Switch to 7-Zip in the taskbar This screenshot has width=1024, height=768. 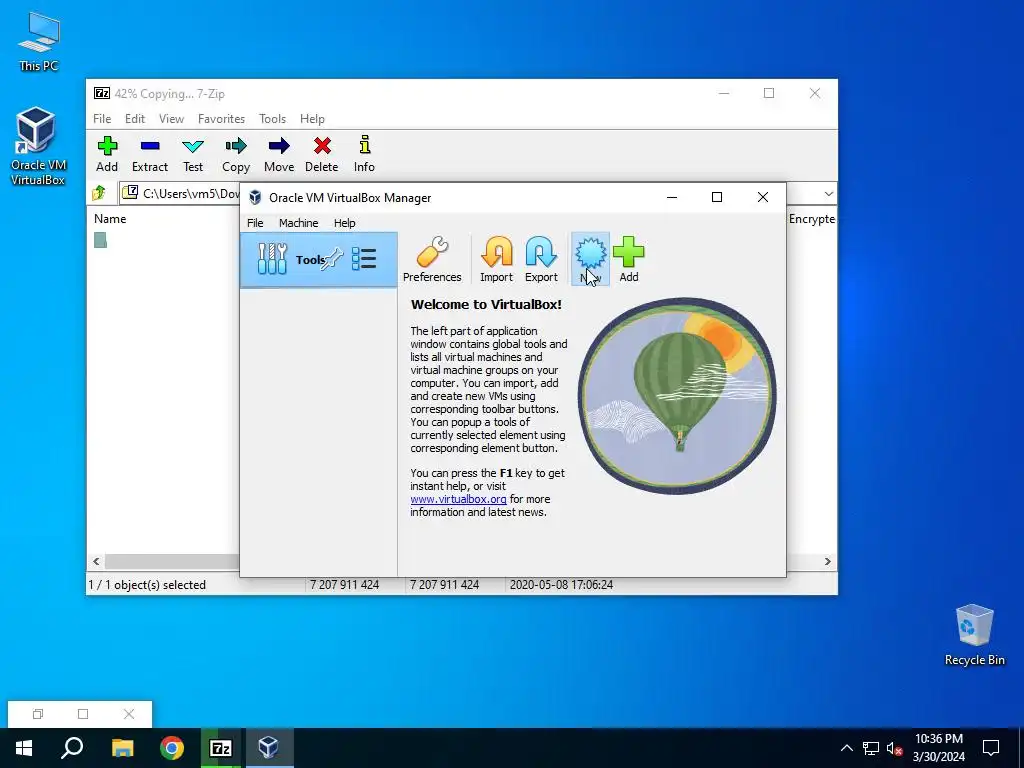pos(220,748)
